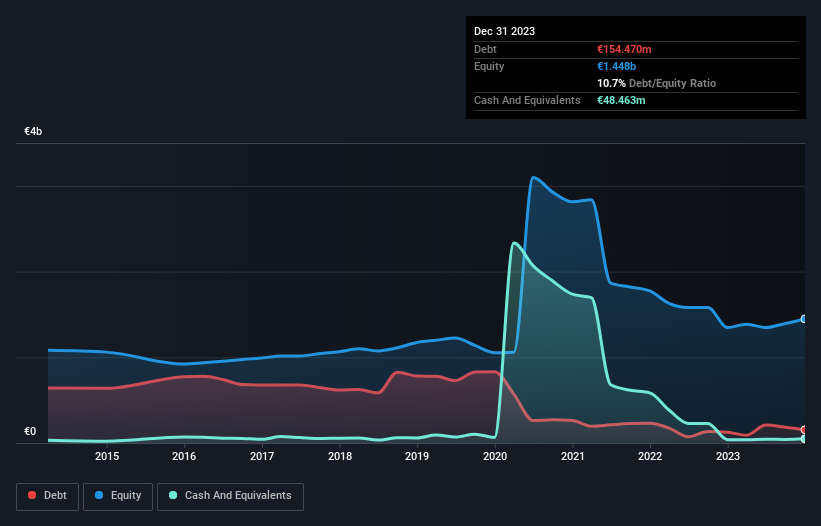This screenshot has width=821, height=526.
Task: Select the blue Equity endpoint marker
Action: [x=804, y=319]
